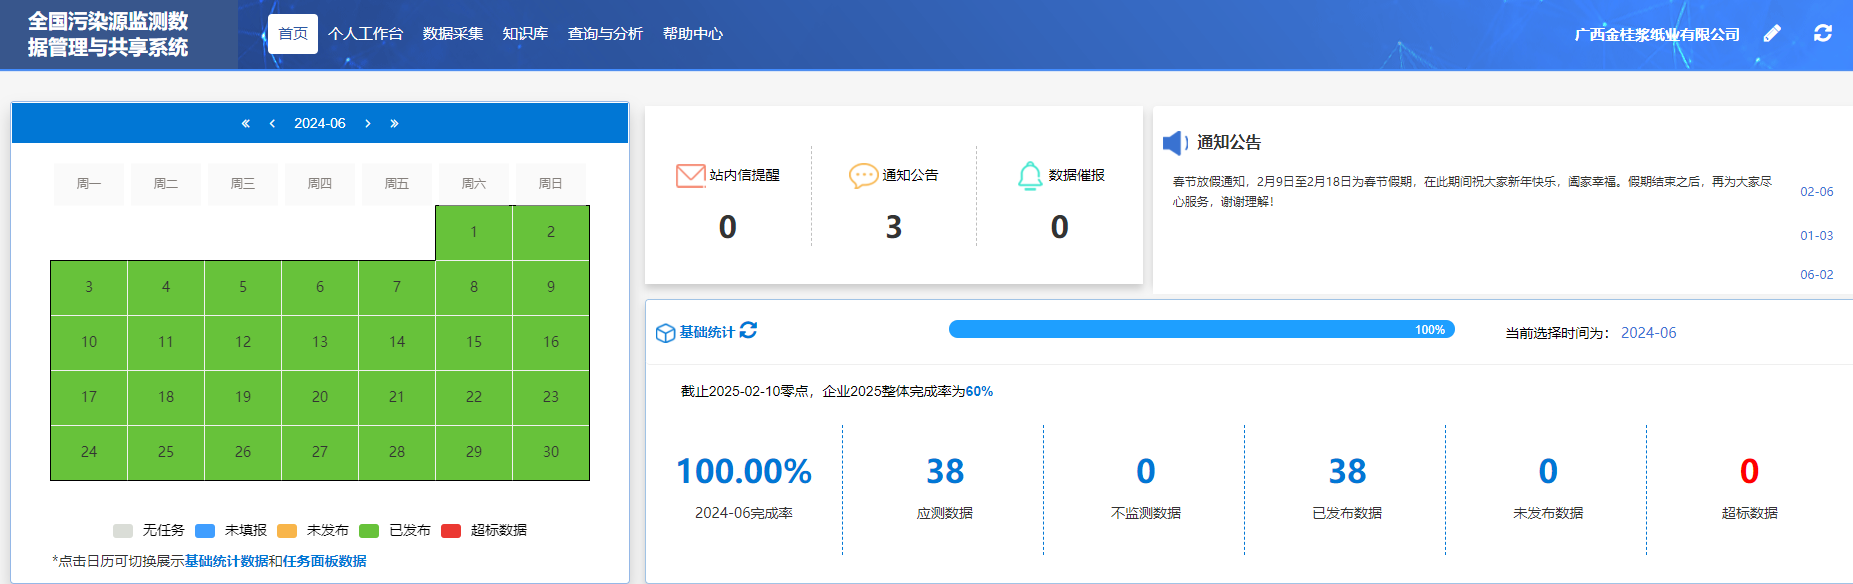Screen dimensions: 1853x584
Task: Click the 数据催报 bell icon
Action: (1029, 176)
